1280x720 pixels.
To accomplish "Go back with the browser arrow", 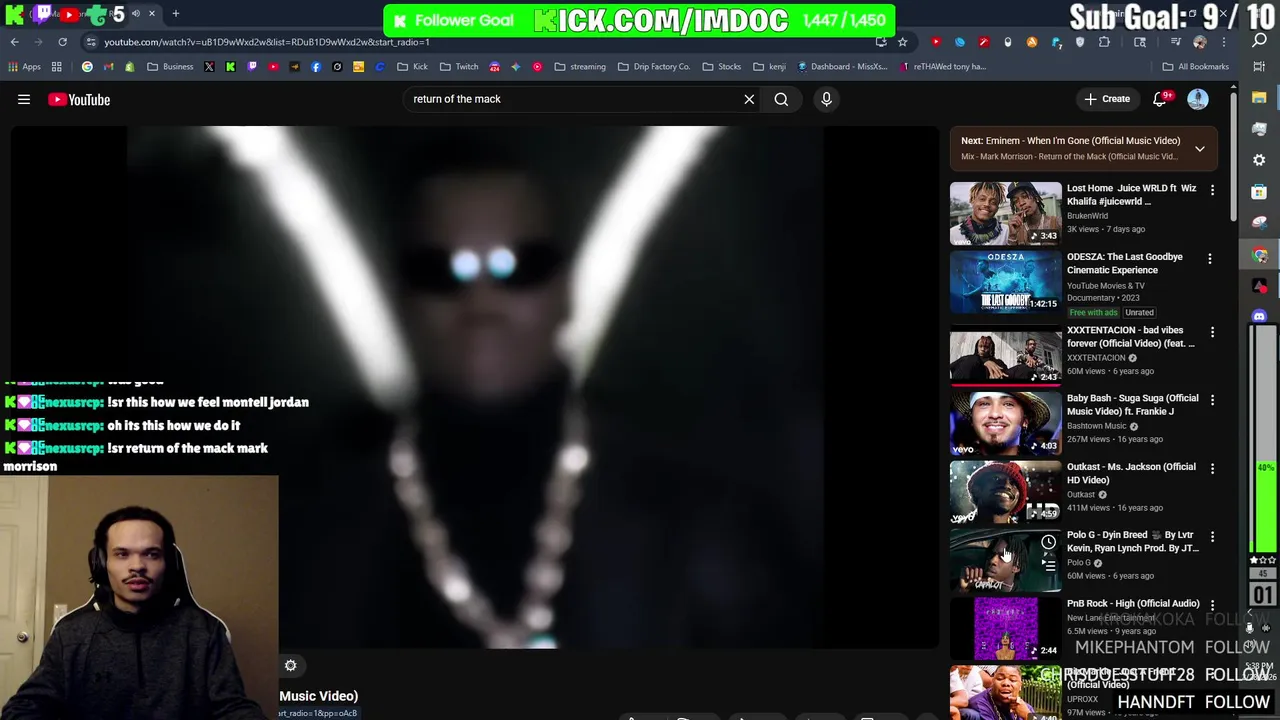I will pyautogui.click(x=15, y=42).
